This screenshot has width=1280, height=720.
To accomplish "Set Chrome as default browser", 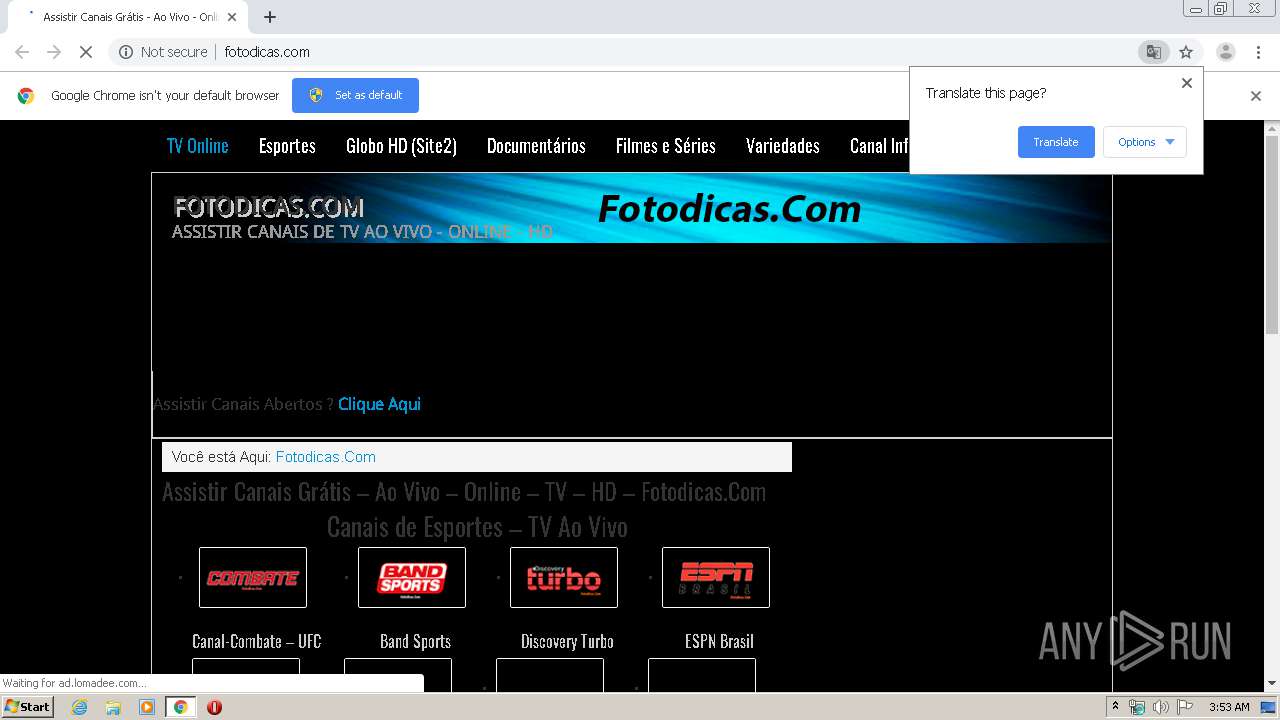I will pyautogui.click(x=355, y=95).
